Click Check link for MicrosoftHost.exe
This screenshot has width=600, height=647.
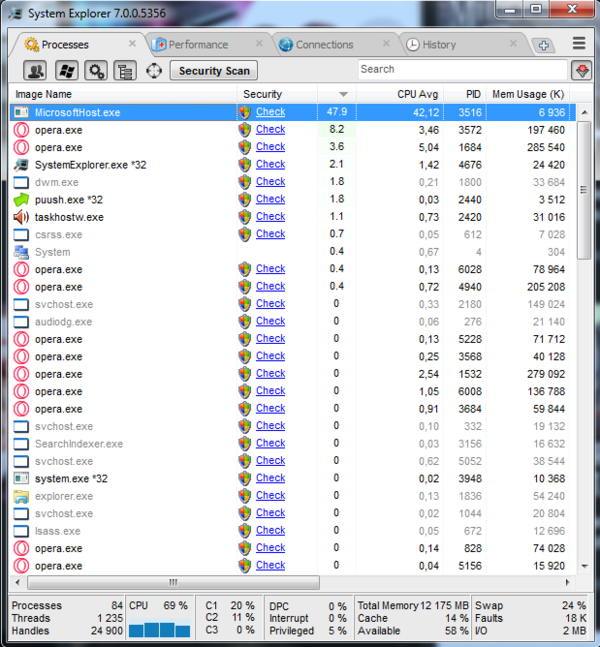(x=270, y=112)
